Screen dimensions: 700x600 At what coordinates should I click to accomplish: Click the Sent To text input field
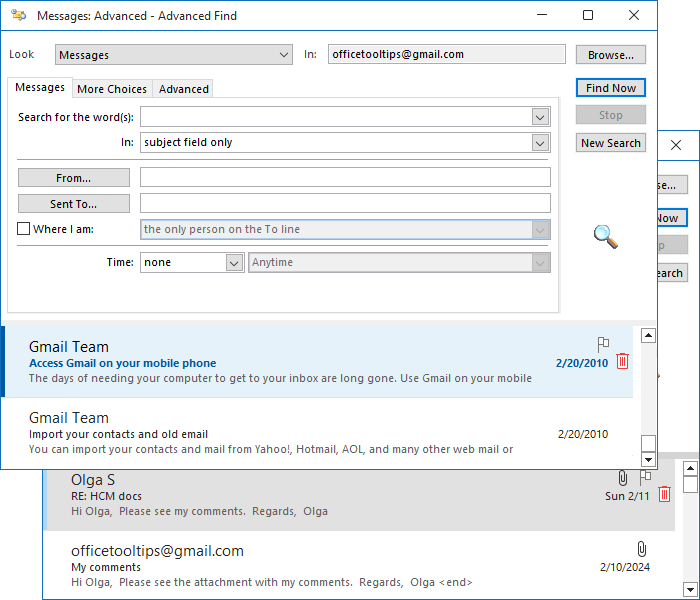(x=345, y=203)
